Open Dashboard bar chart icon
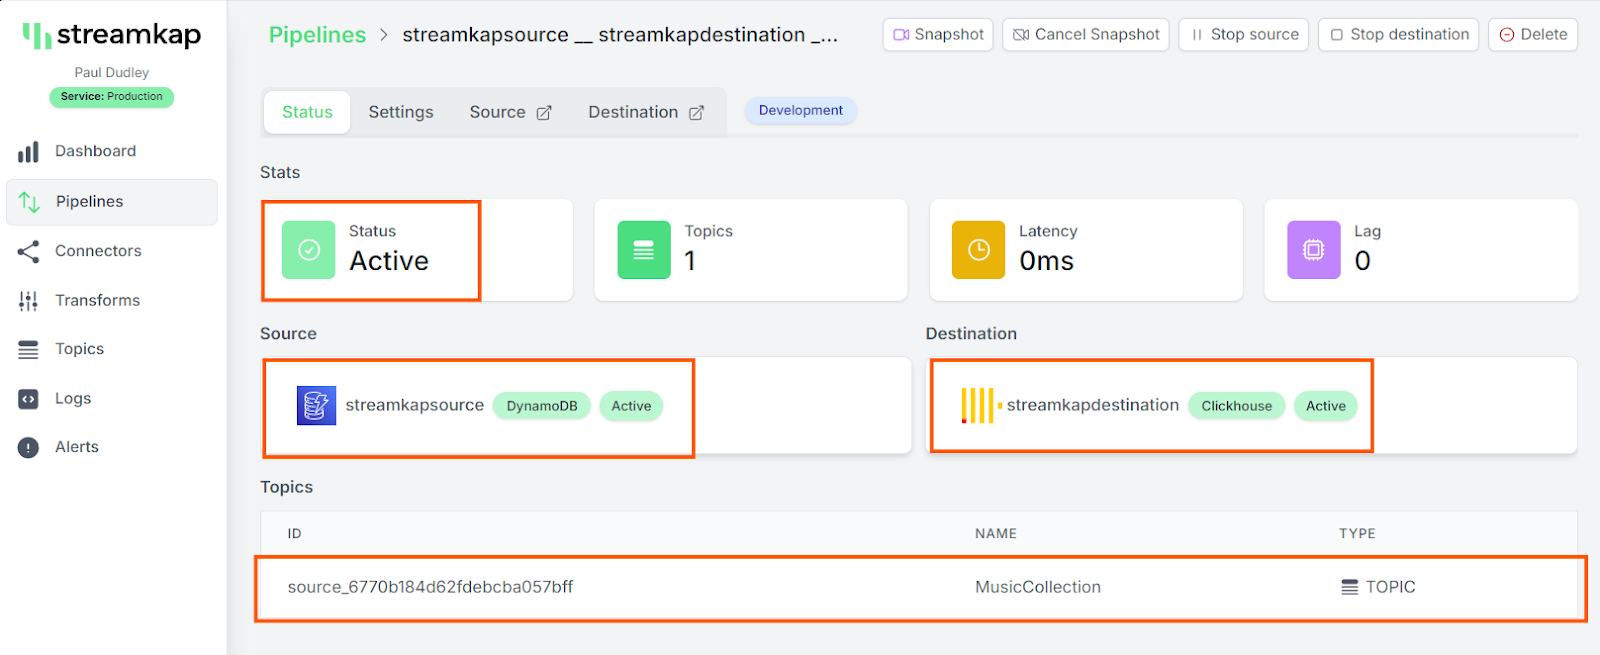Viewport: 1600px width, 655px height. (28, 151)
